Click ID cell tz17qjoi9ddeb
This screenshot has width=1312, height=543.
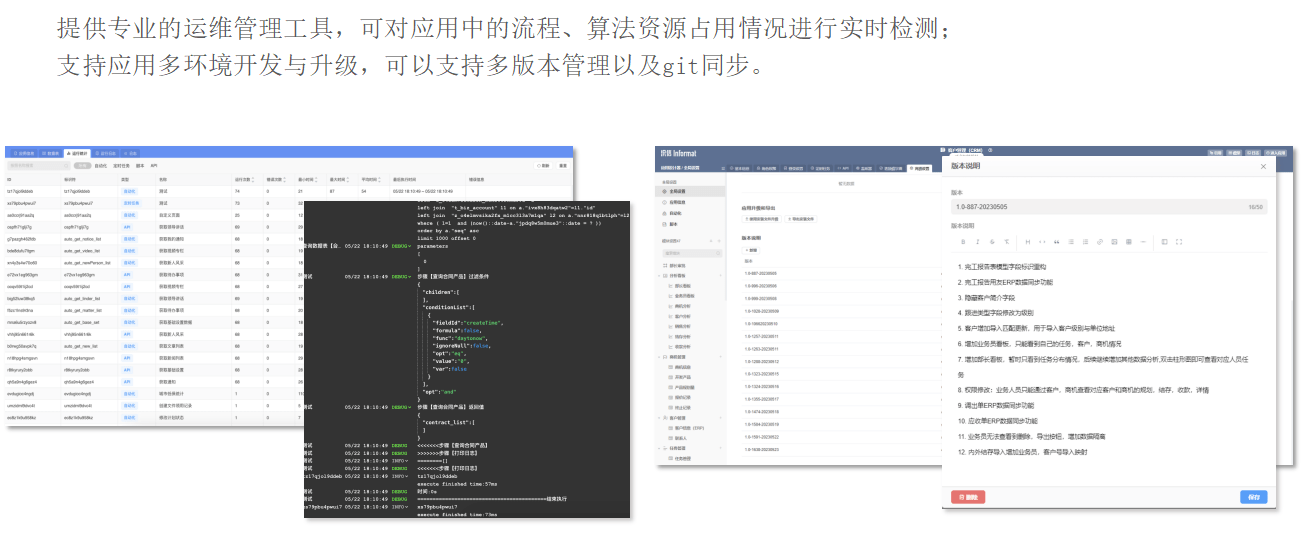tap(20, 191)
